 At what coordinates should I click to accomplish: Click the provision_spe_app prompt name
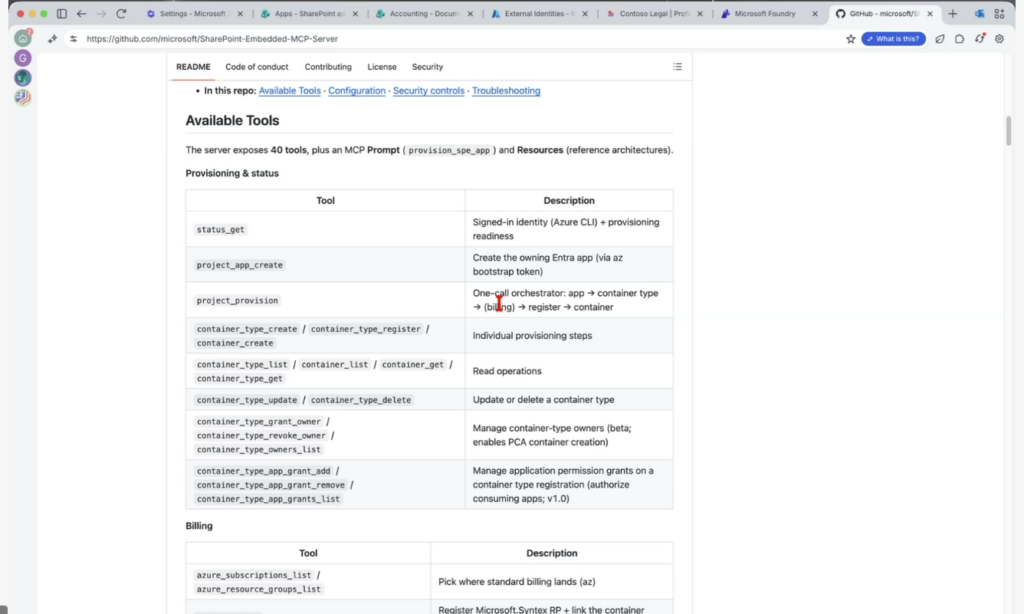click(x=449, y=150)
